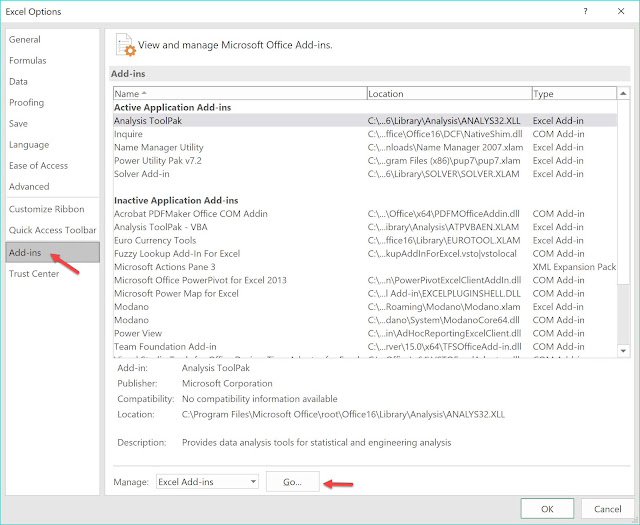Select Microsoft Office PowerPivot for Excel 2013
The width and height of the screenshot is (640, 525).
coord(365,280)
